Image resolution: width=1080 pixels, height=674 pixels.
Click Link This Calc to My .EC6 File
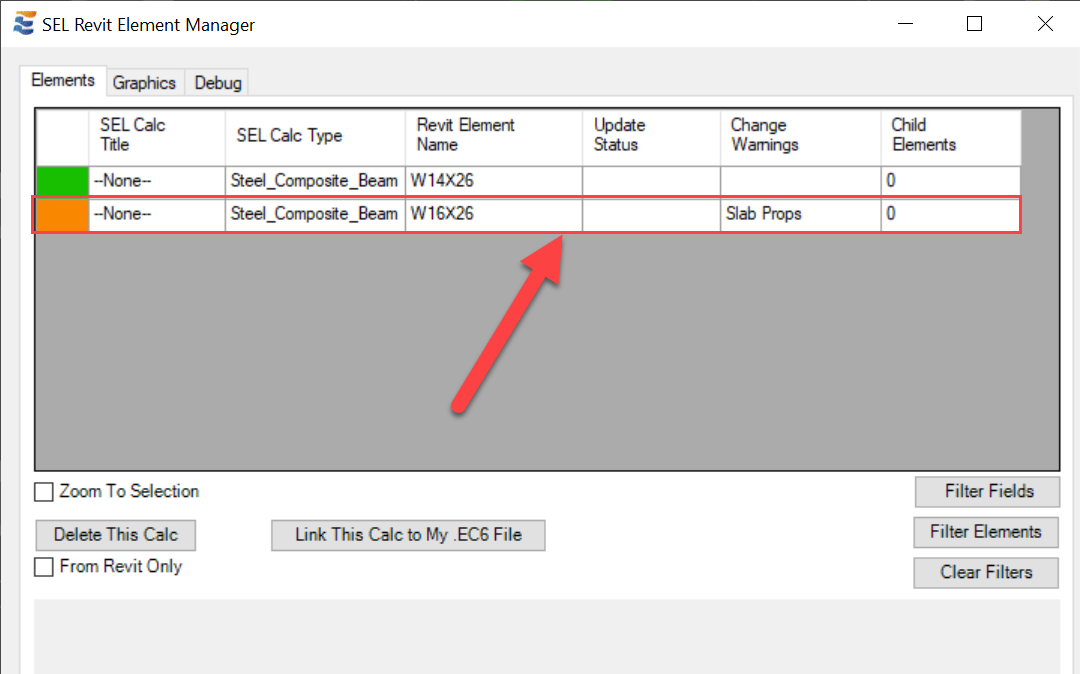(x=408, y=535)
